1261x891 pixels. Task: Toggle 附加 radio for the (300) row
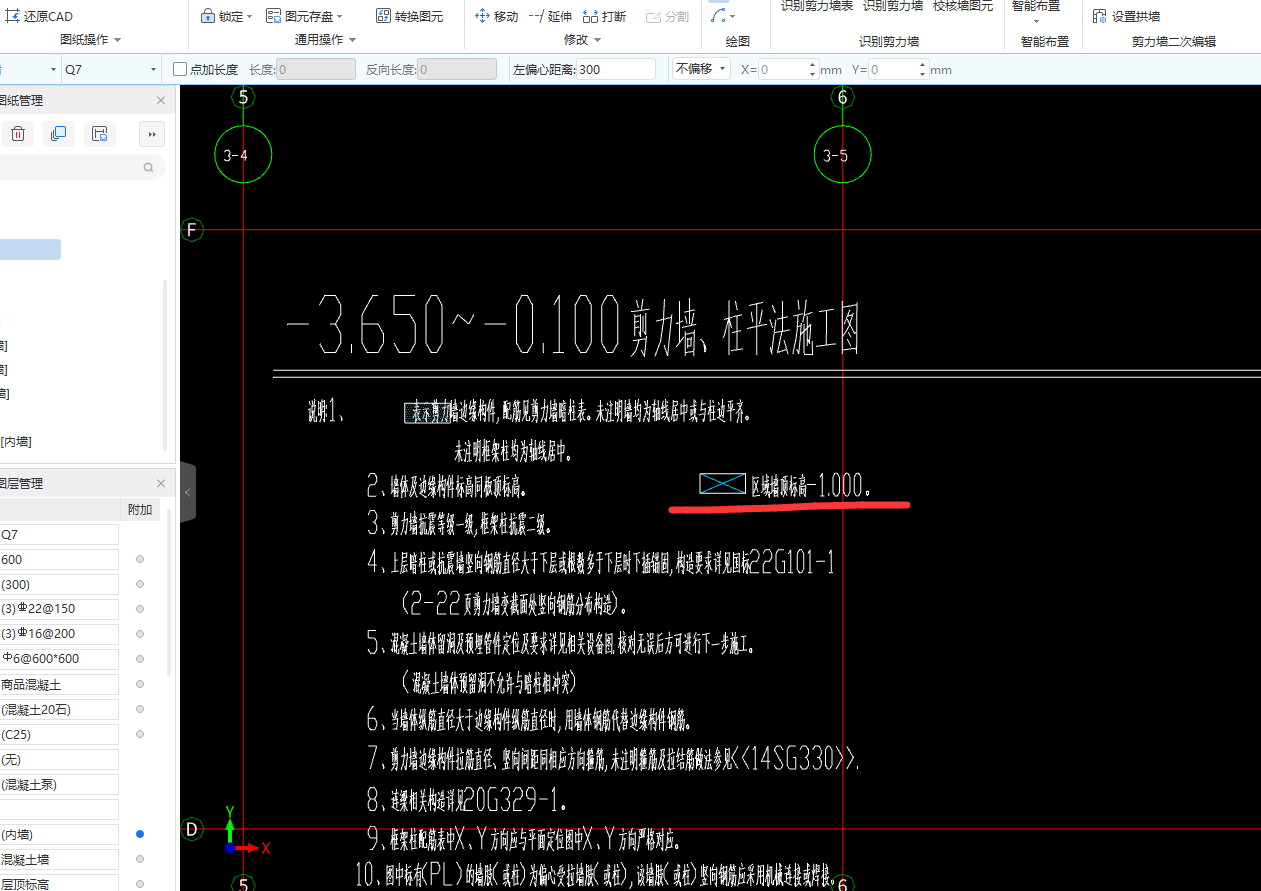coord(140,584)
